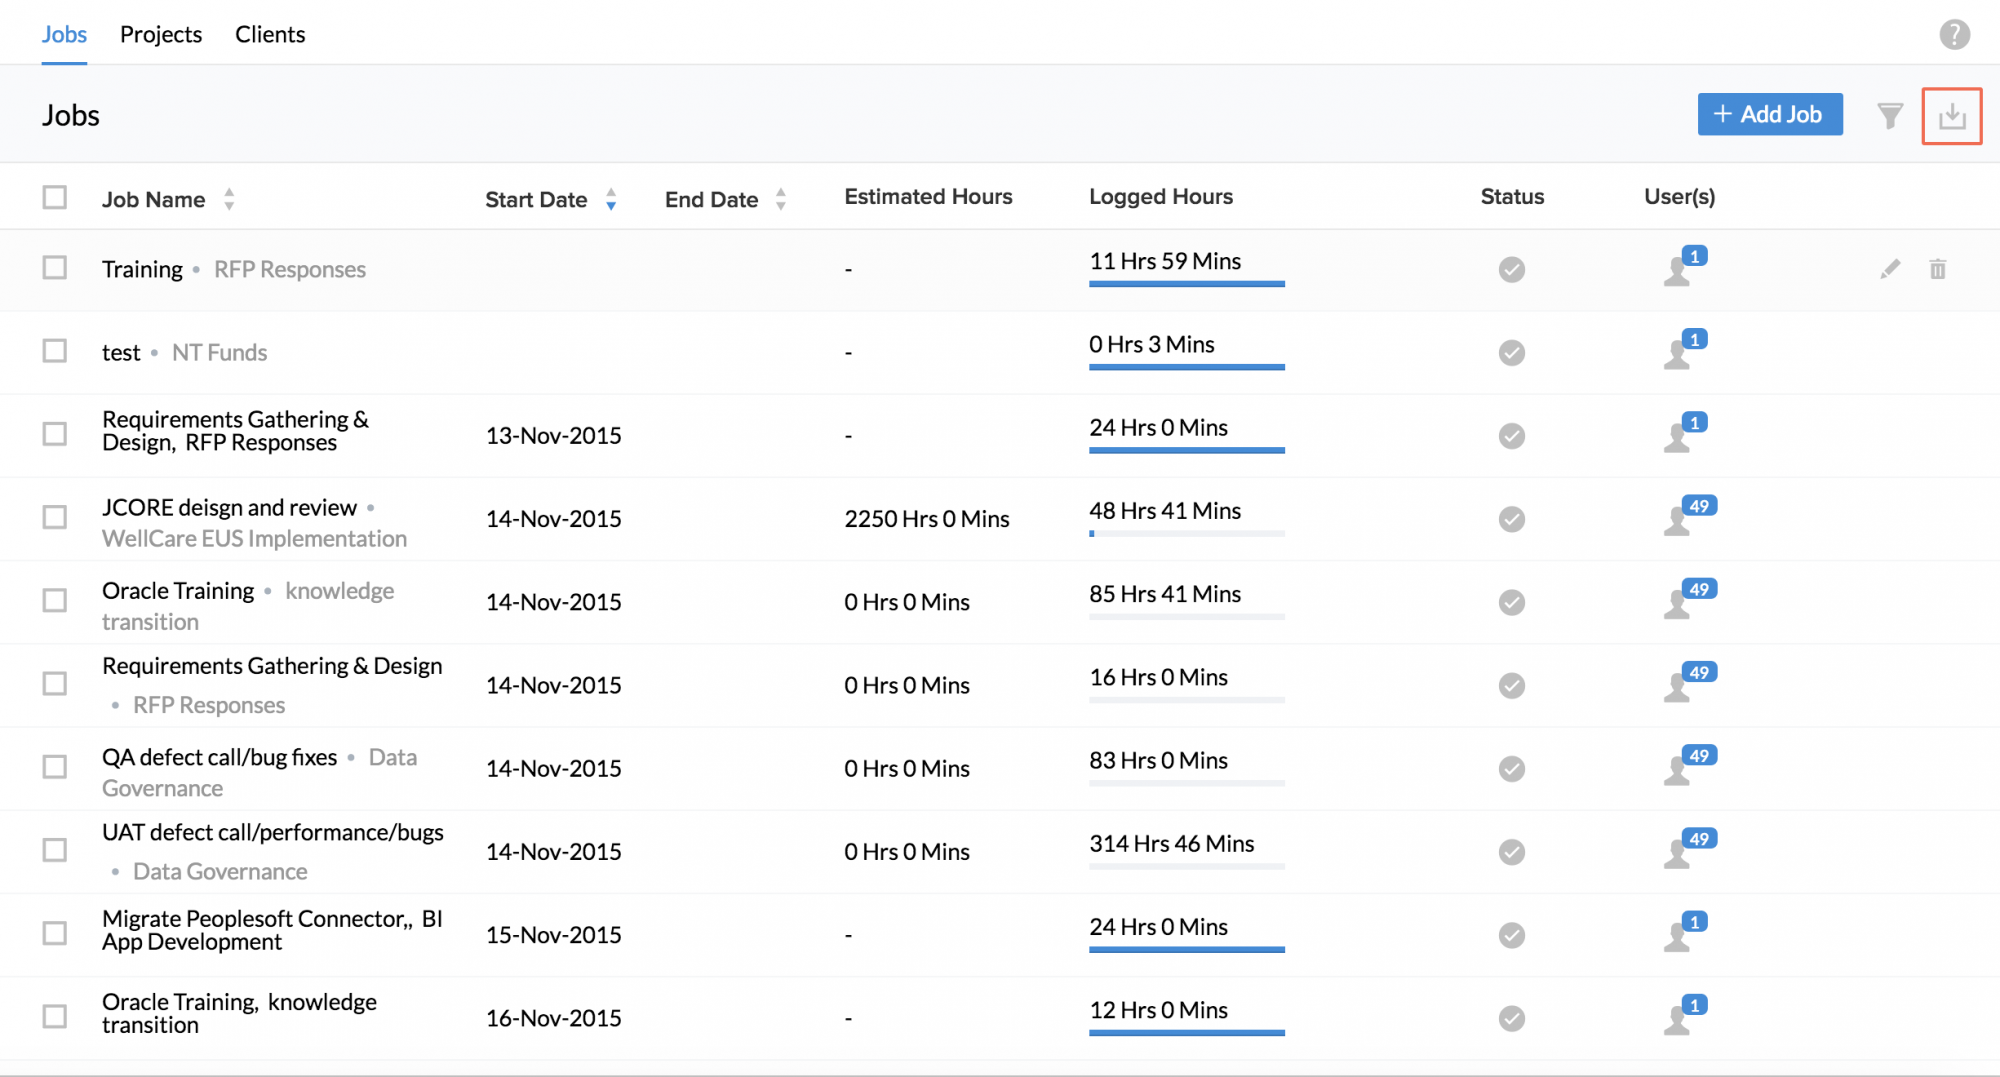Image resolution: width=2000 pixels, height=1077 pixels.
Task: Click the Add Job button
Action: point(1769,114)
